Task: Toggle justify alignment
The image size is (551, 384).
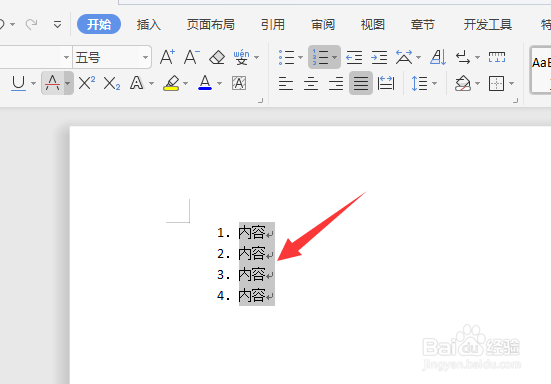Action: pyautogui.click(x=361, y=83)
